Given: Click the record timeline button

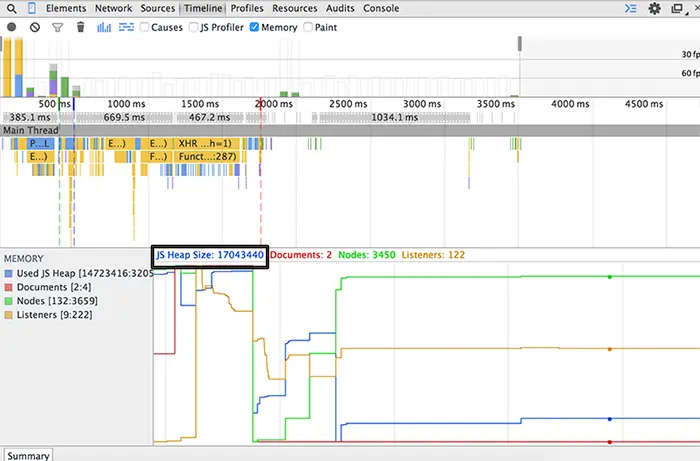Looking at the screenshot, I should click(x=12, y=27).
